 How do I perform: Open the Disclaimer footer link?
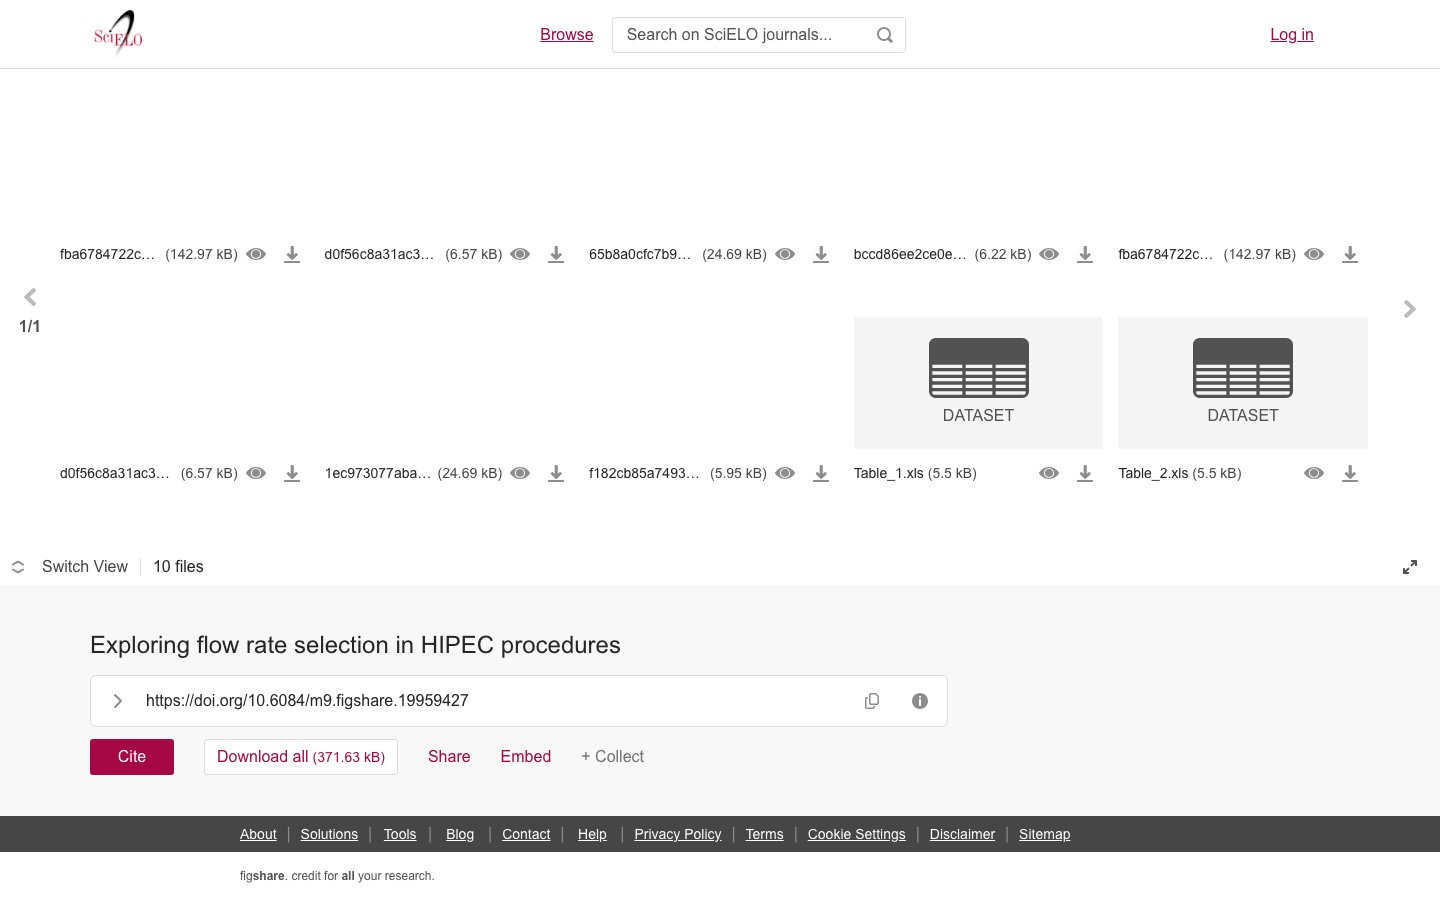pyautogui.click(x=962, y=834)
